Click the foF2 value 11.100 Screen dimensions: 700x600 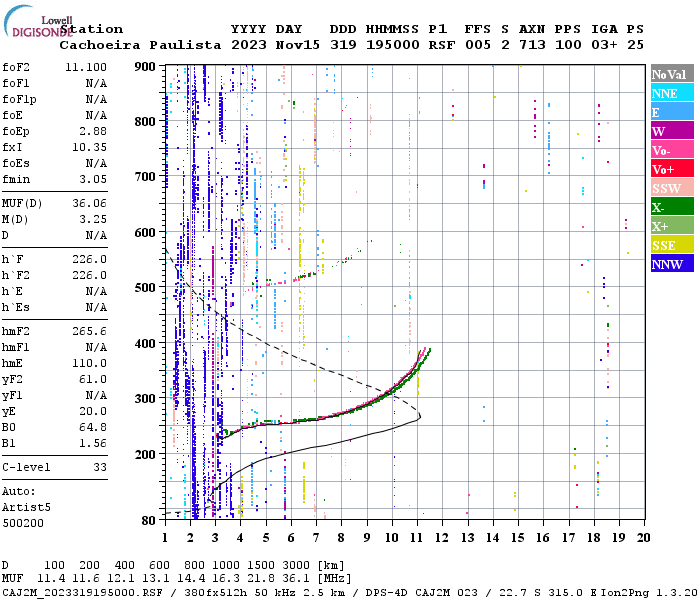(86, 67)
